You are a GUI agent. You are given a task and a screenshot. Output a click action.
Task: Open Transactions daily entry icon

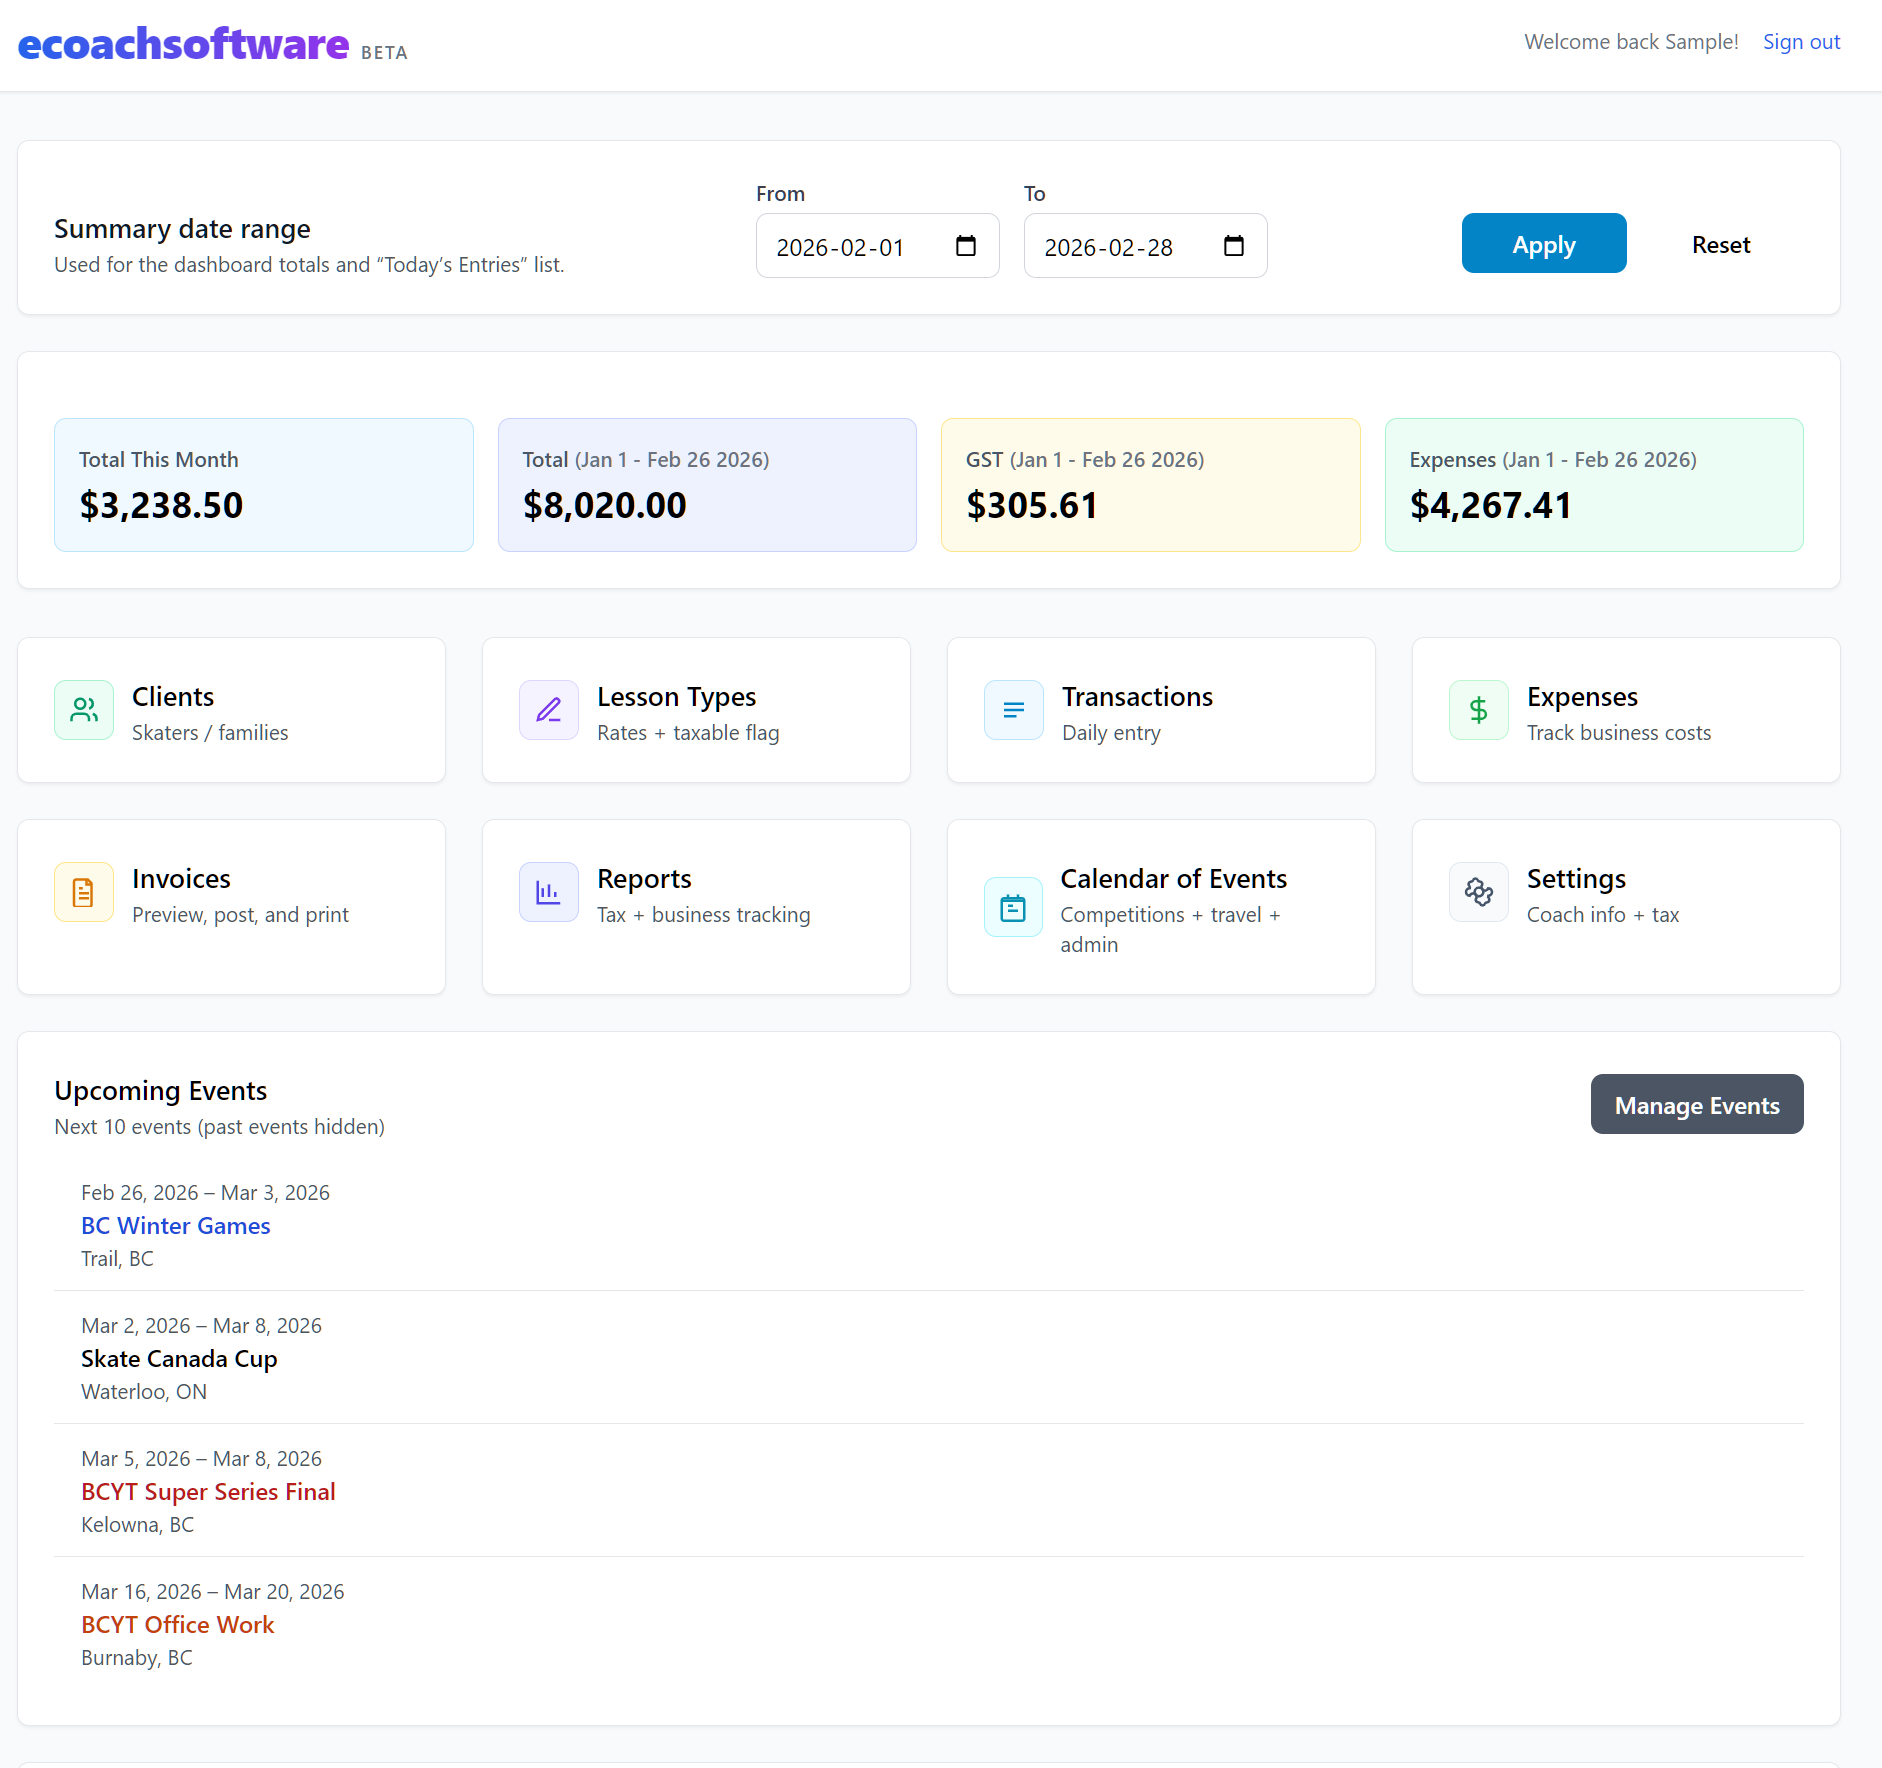pos(1013,710)
